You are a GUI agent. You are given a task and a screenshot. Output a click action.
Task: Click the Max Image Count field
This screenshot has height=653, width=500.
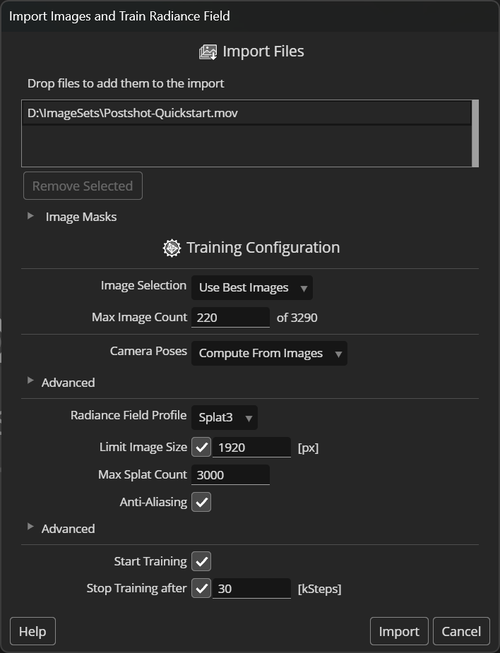coord(230,318)
